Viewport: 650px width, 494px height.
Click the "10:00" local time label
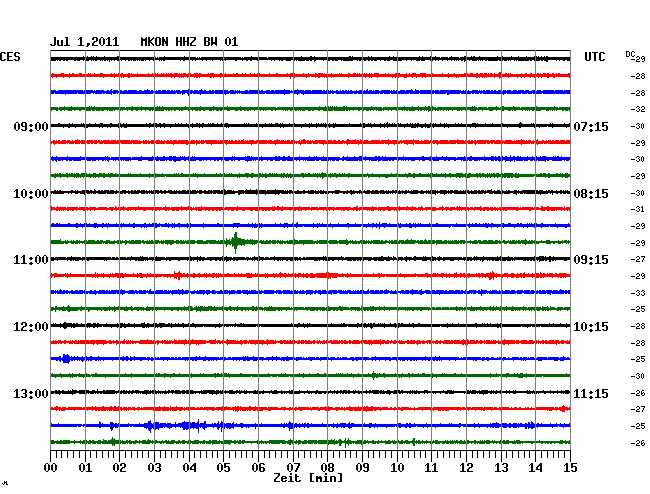pyautogui.click(x=31, y=194)
